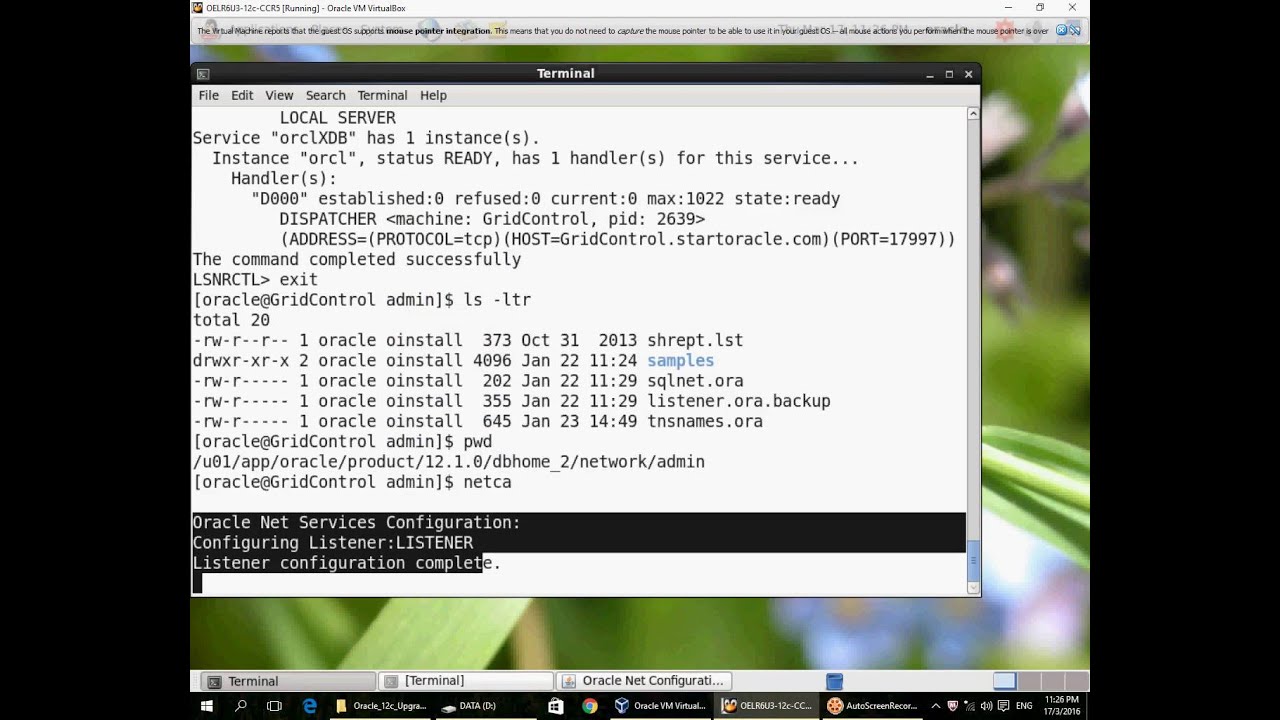Open the View menu in Terminal
Viewport: 1280px width, 720px height.
click(279, 95)
